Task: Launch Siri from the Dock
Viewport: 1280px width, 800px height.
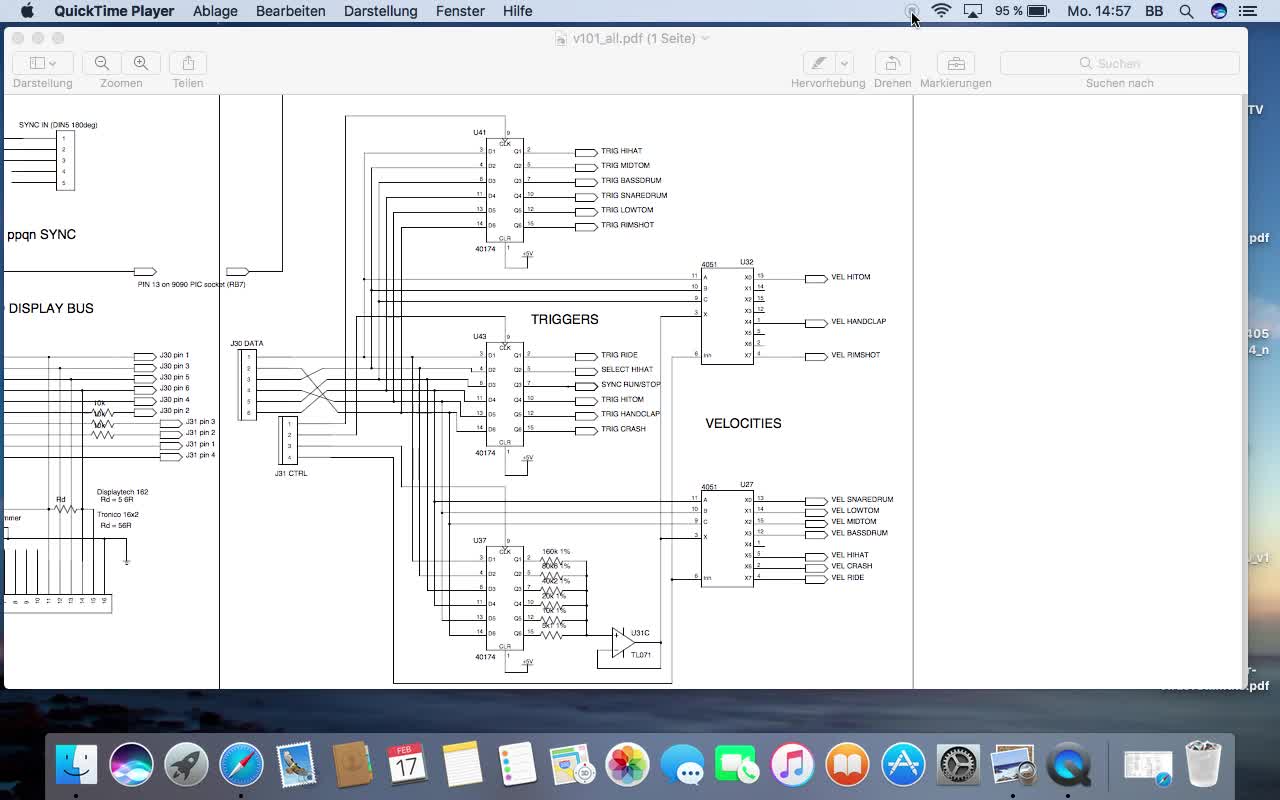Action: click(x=131, y=766)
